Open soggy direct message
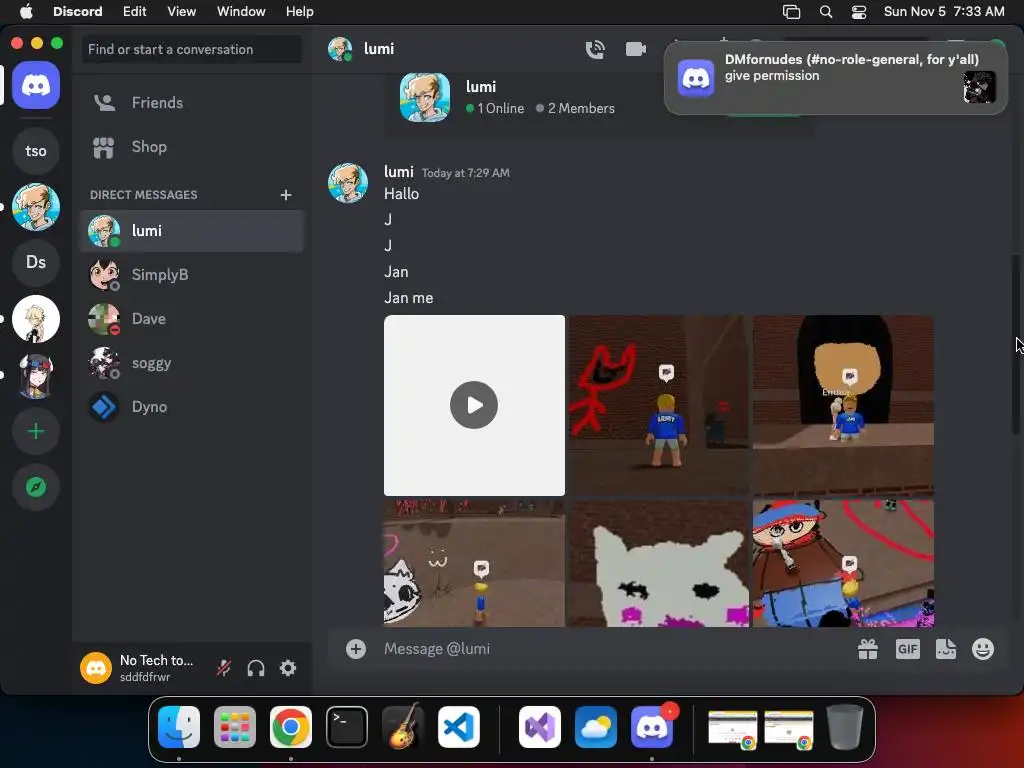The height and width of the screenshot is (768, 1024). pos(192,362)
